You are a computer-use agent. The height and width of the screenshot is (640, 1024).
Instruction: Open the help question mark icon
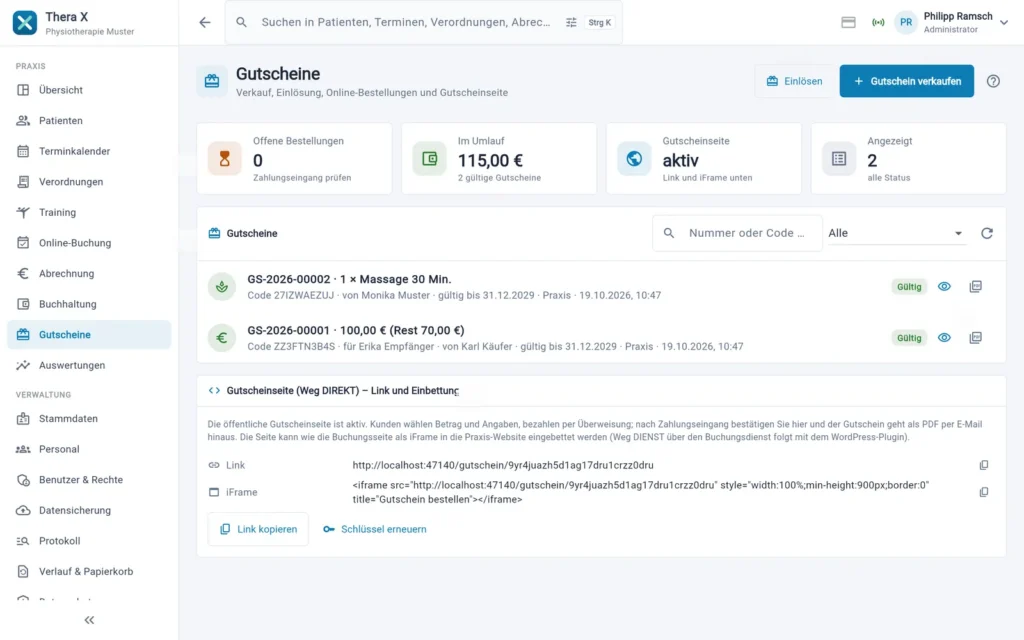993,81
